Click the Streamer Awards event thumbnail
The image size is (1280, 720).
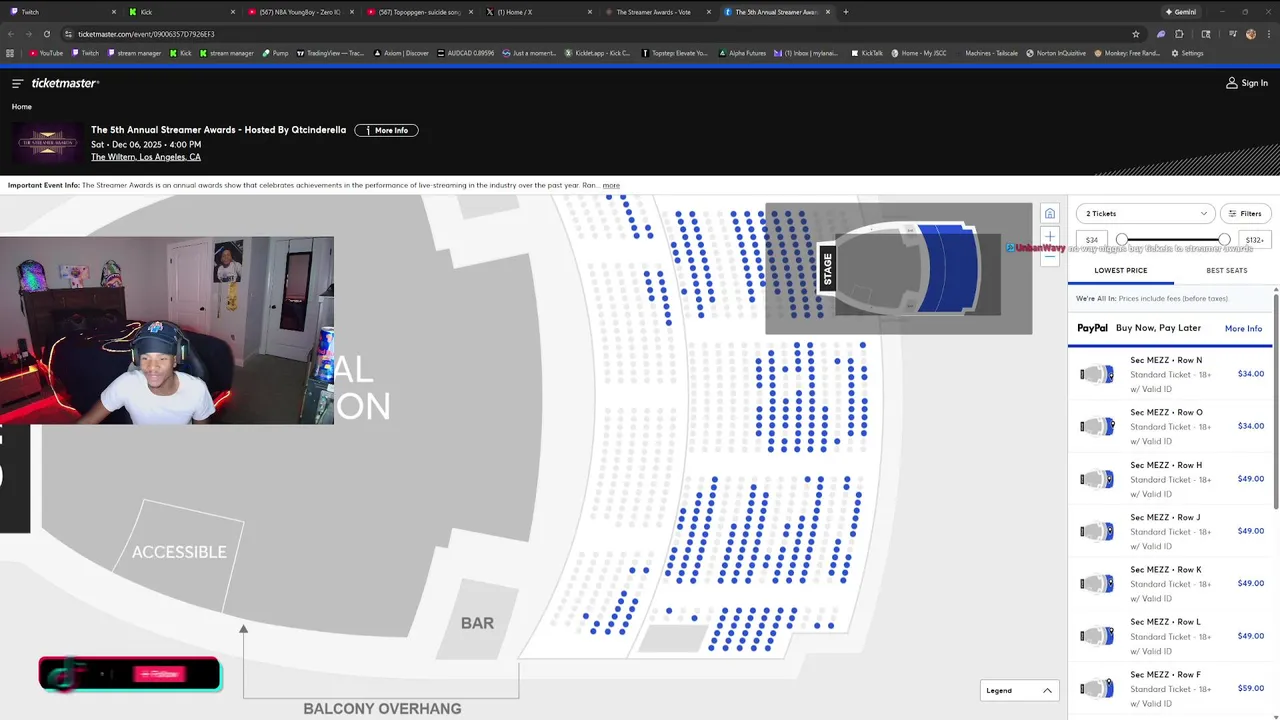tap(47, 143)
